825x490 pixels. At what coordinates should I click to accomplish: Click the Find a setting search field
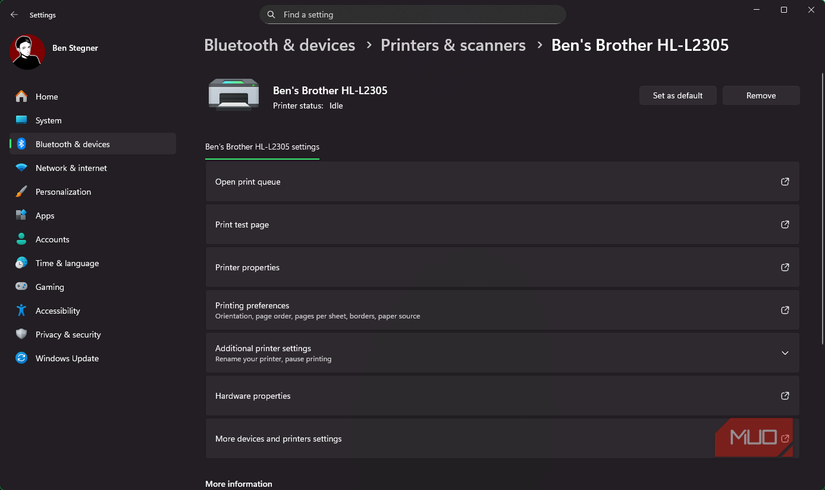tap(420, 15)
